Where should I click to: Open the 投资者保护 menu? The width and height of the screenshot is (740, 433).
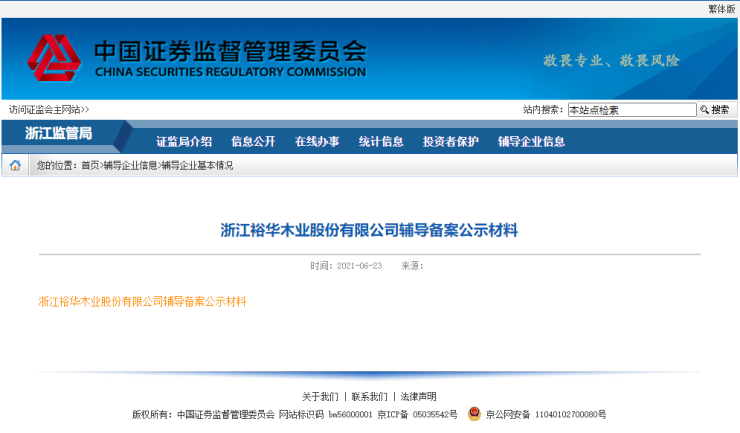pyautogui.click(x=451, y=142)
